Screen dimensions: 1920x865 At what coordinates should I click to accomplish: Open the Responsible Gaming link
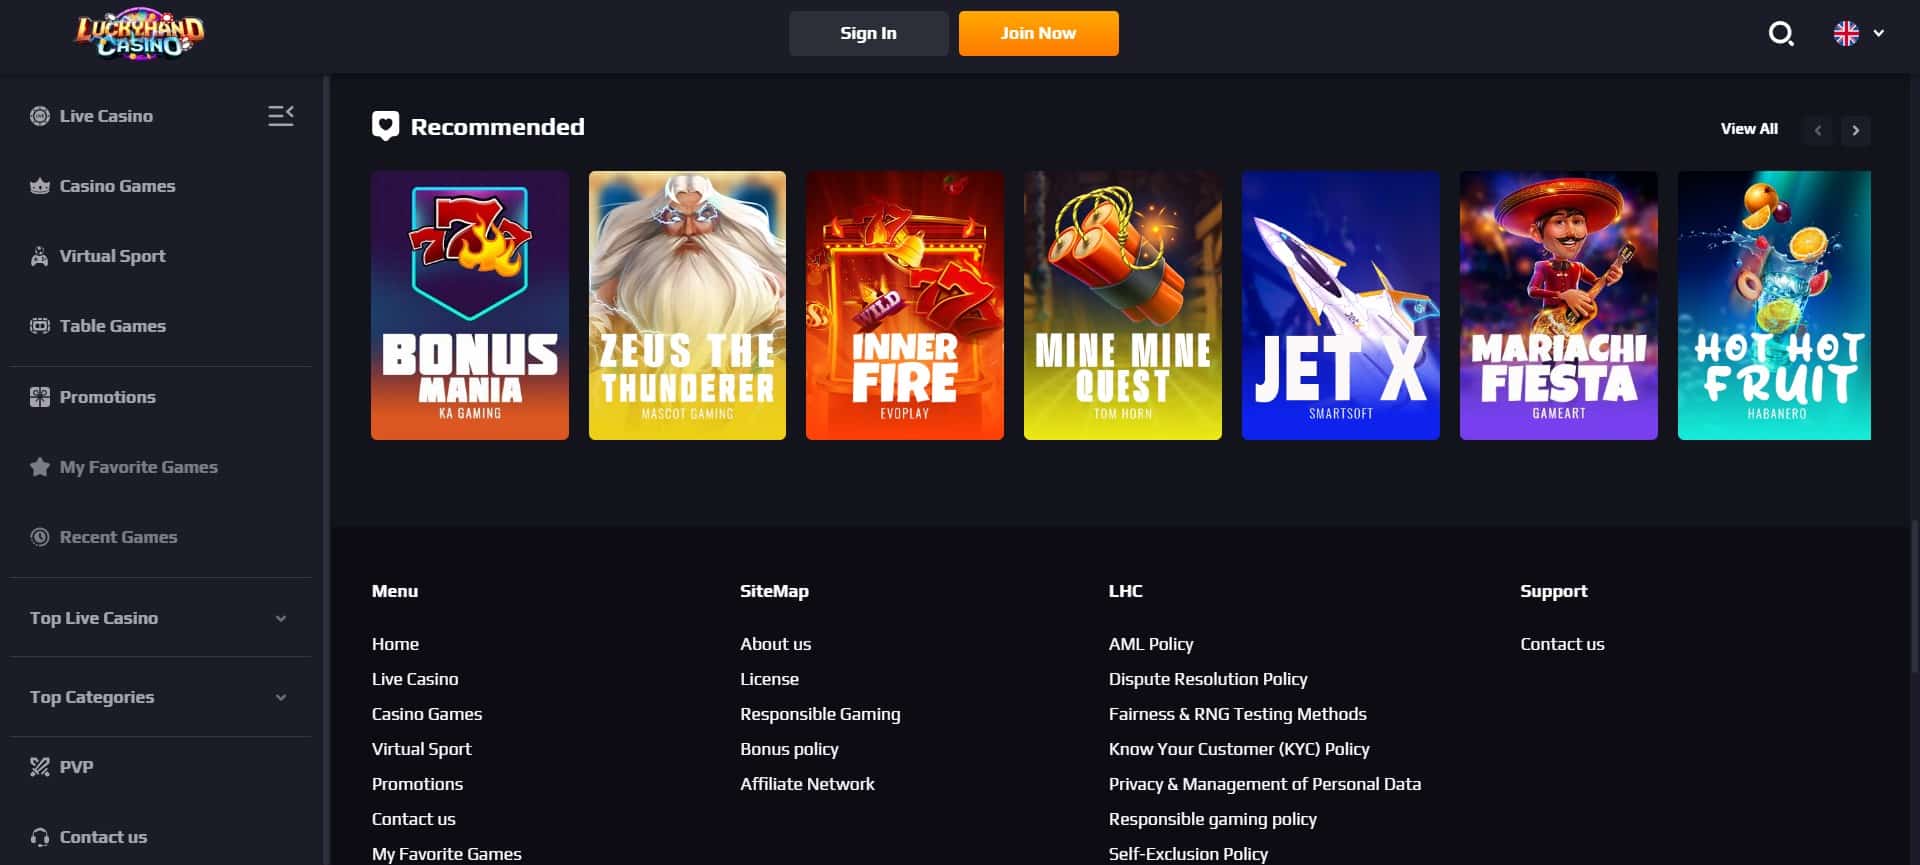pos(820,714)
